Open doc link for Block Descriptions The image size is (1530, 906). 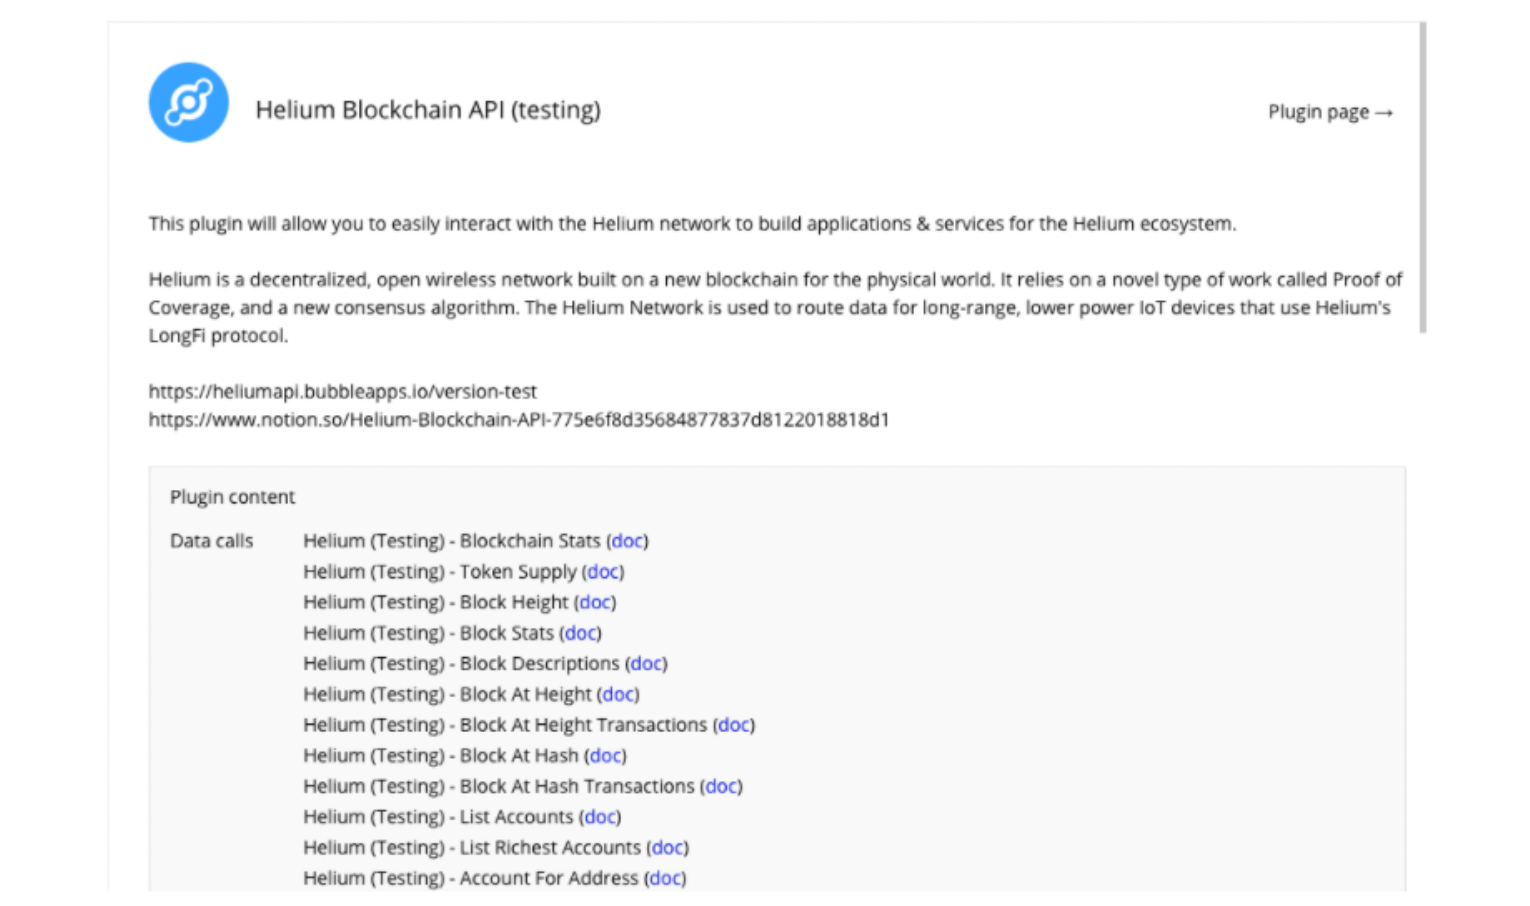pos(646,663)
